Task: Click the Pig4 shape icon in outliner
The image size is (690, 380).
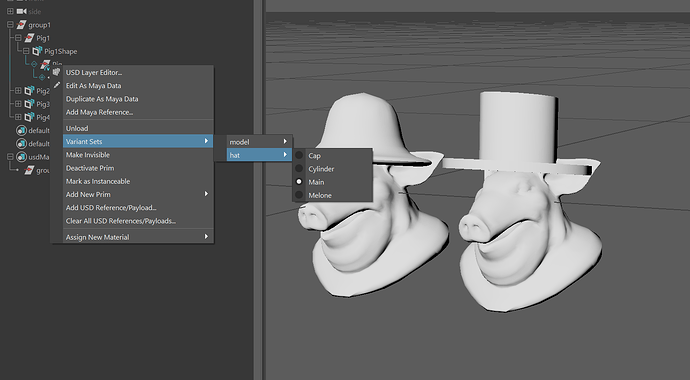Action: coord(29,117)
